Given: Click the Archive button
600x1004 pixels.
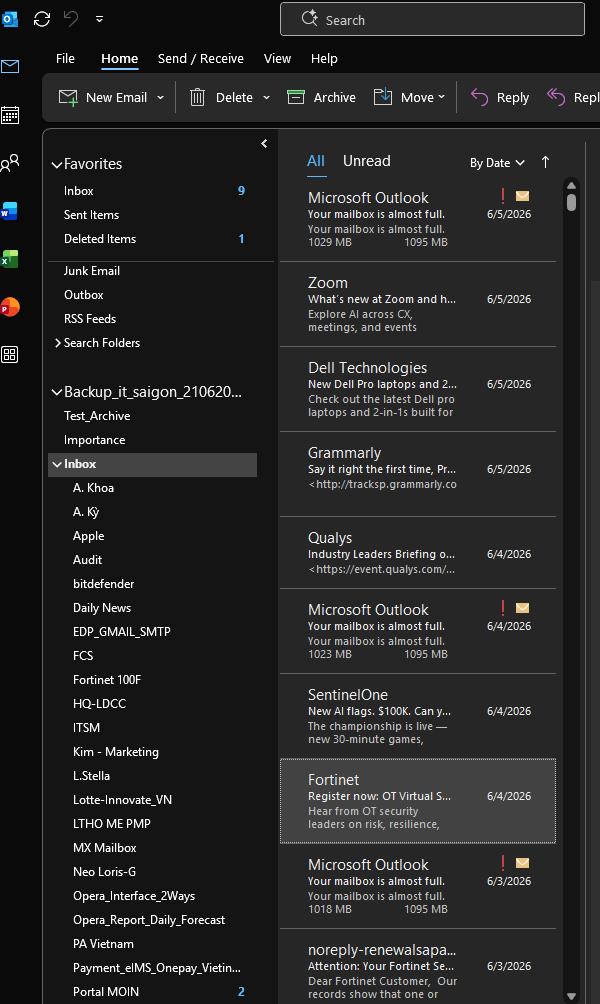Looking at the screenshot, I should click(x=321, y=97).
